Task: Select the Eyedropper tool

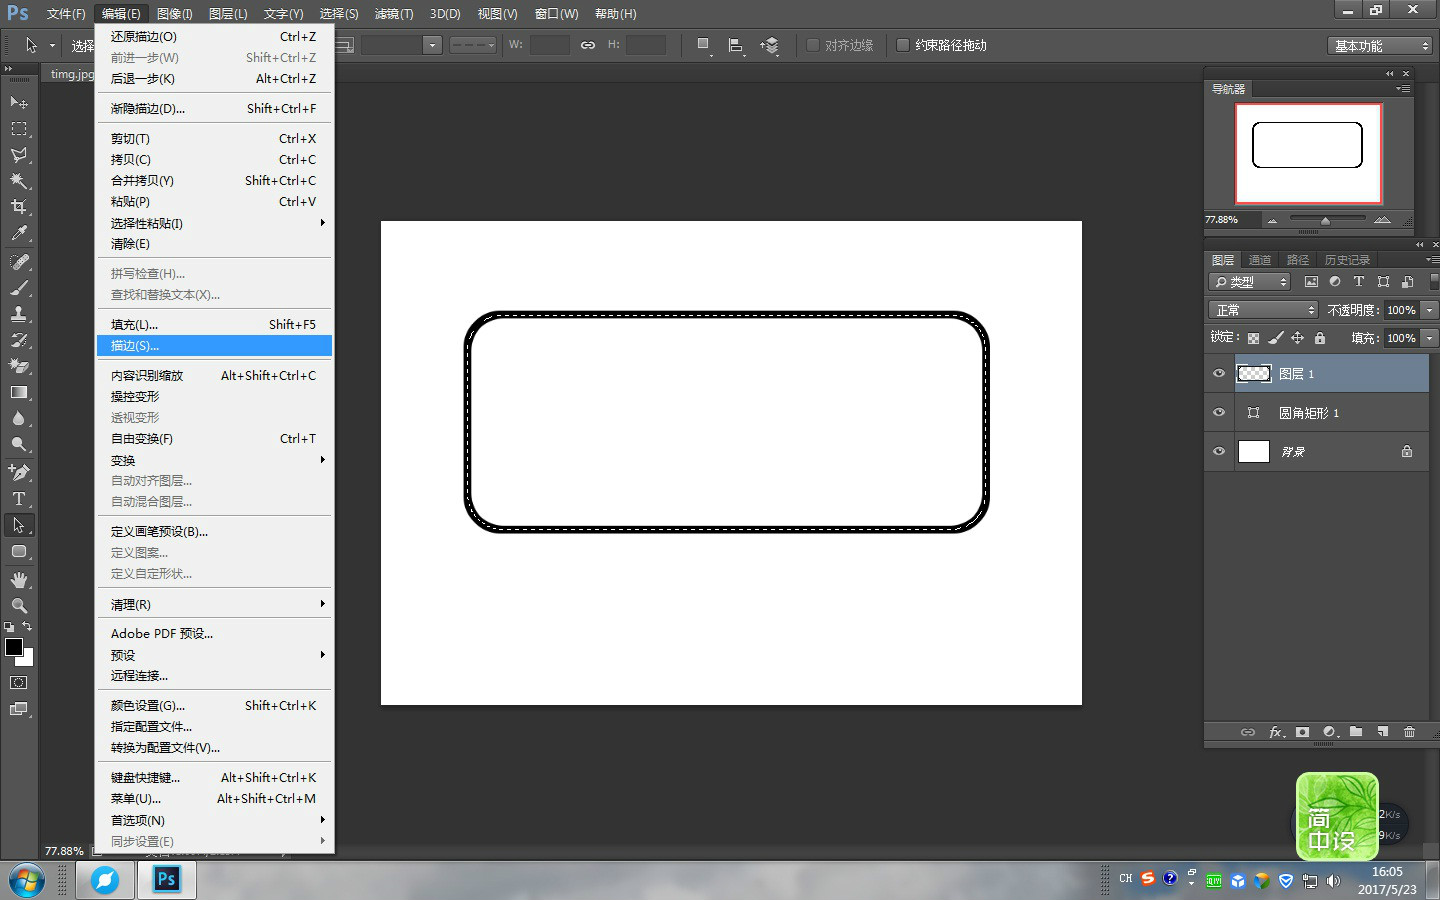Action: [19, 233]
